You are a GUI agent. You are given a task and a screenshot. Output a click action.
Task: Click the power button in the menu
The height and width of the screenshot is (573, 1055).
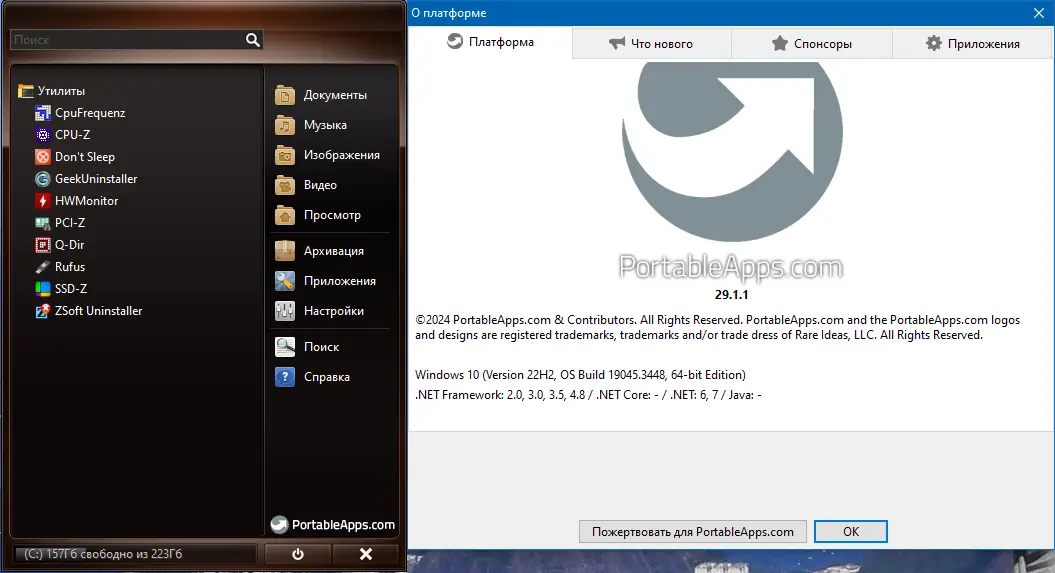tap(297, 554)
